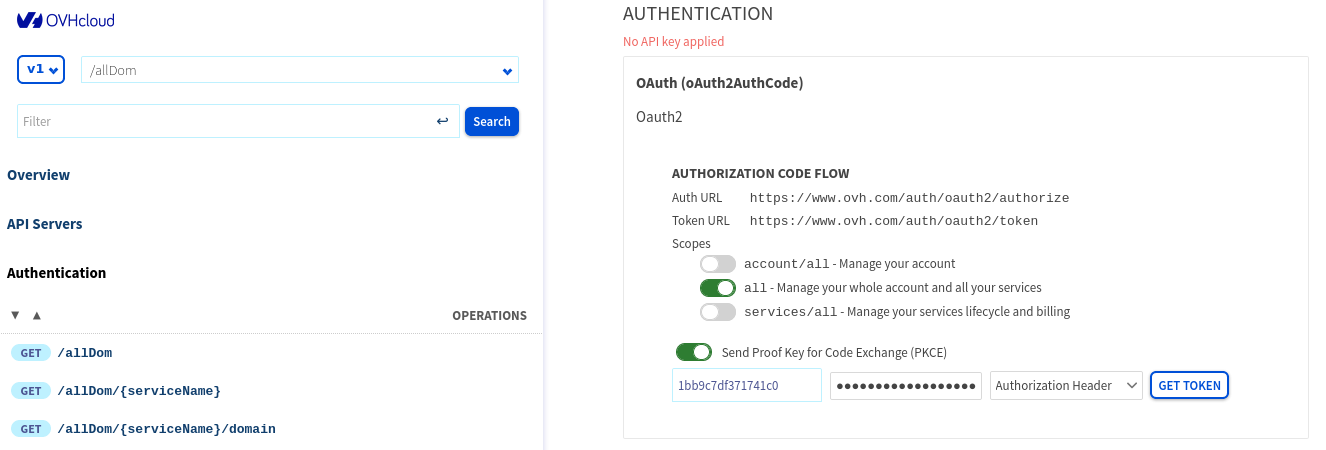Select the Authentication nav item
The height and width of the screenshot is (450, 1326).
57,273
